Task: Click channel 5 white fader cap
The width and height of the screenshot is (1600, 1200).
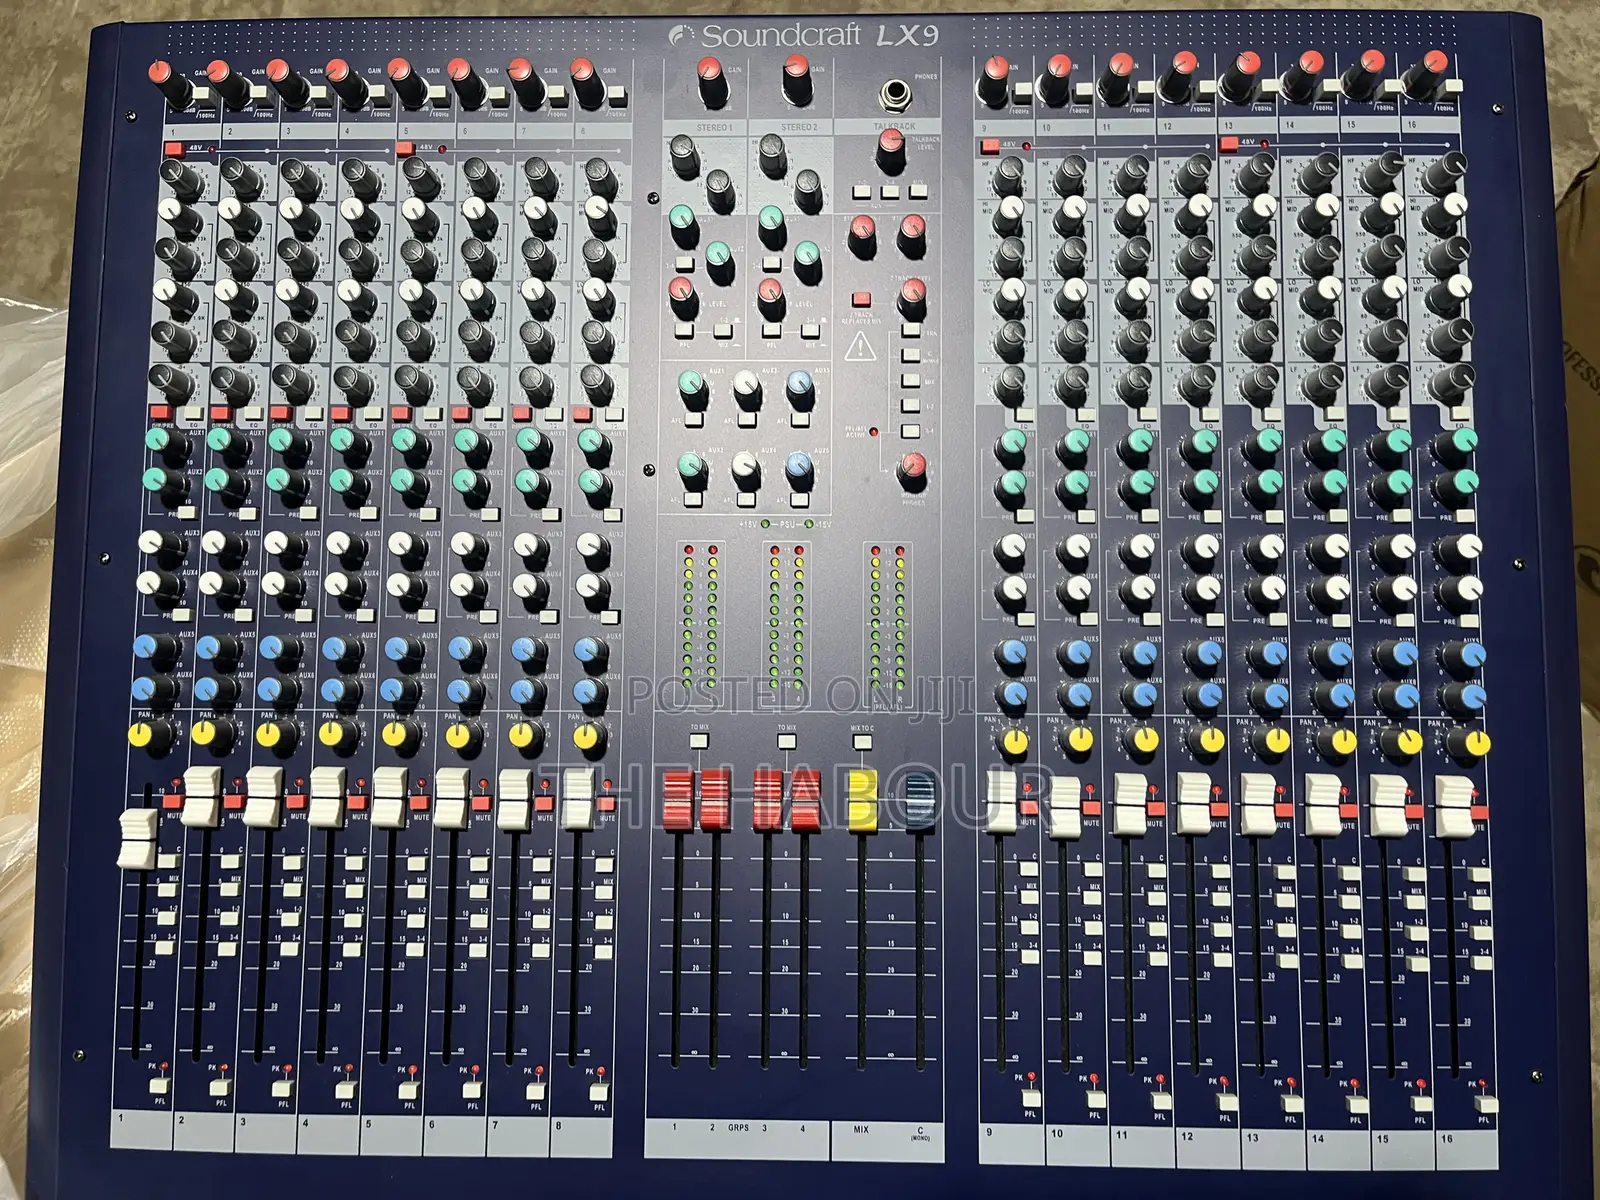Action: [x=390, y=796]
